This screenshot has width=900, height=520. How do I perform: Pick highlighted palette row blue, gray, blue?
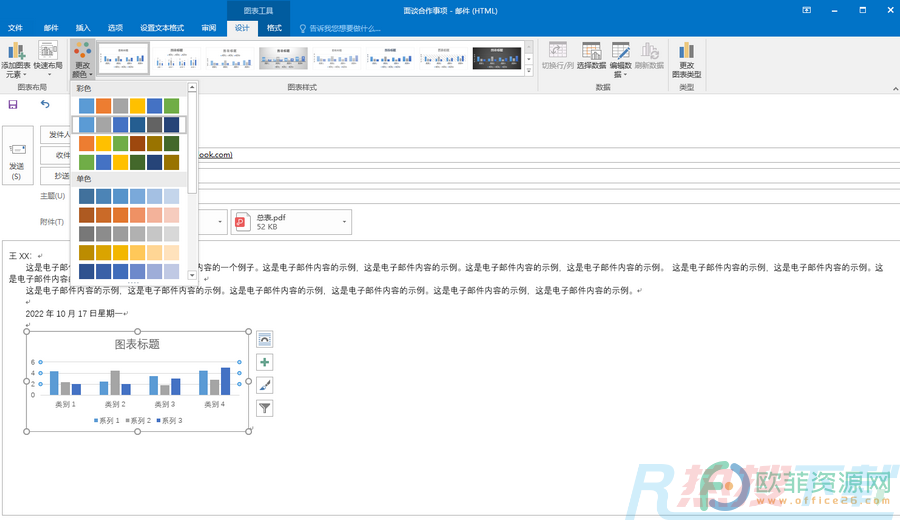(x=129, y=125)
